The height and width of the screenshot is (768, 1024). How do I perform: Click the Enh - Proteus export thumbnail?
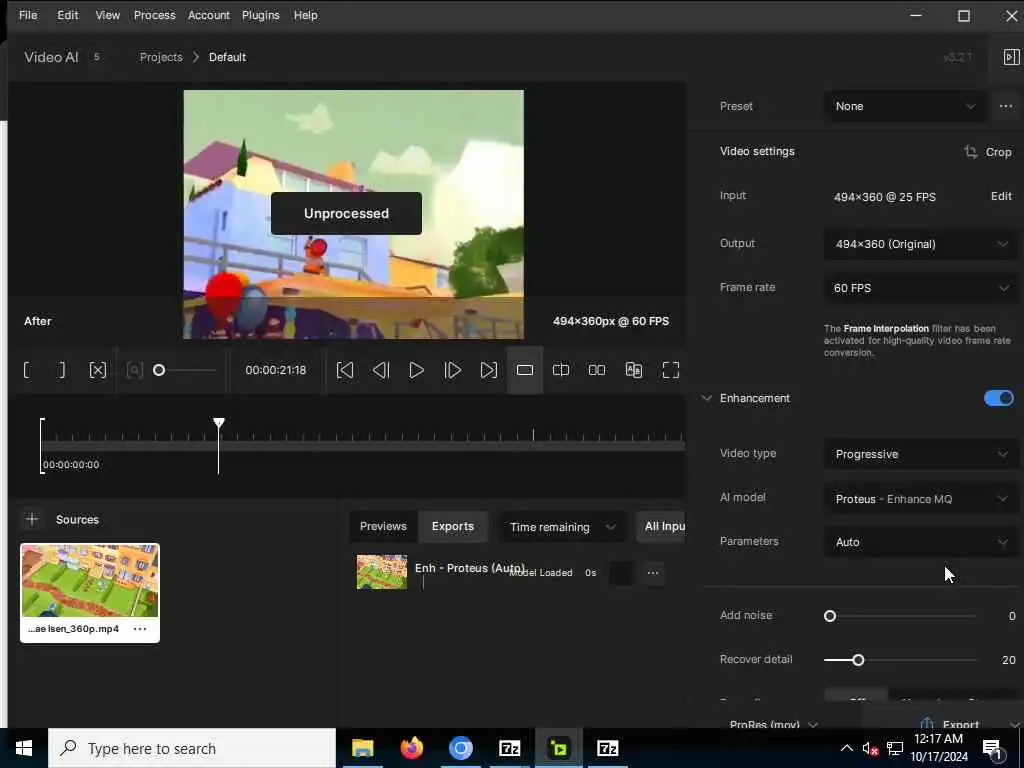click(382, 572)
